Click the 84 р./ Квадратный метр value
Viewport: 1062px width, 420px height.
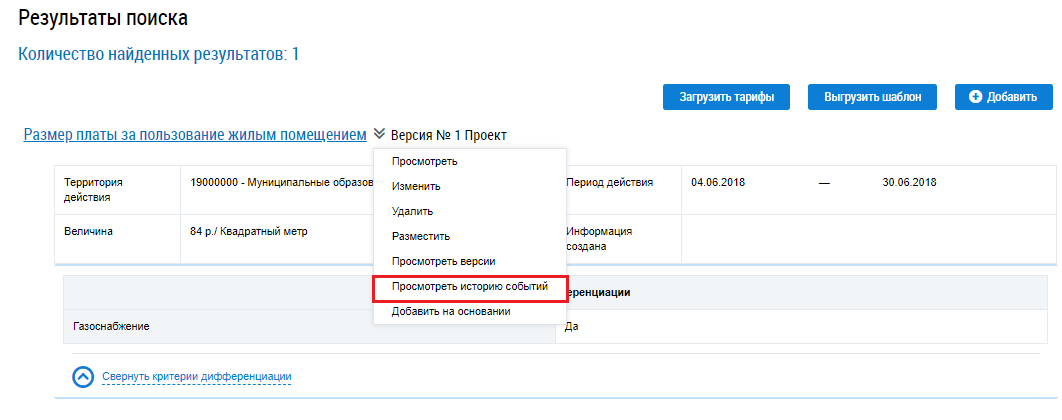pyautogui.click(x=249, y=231)
